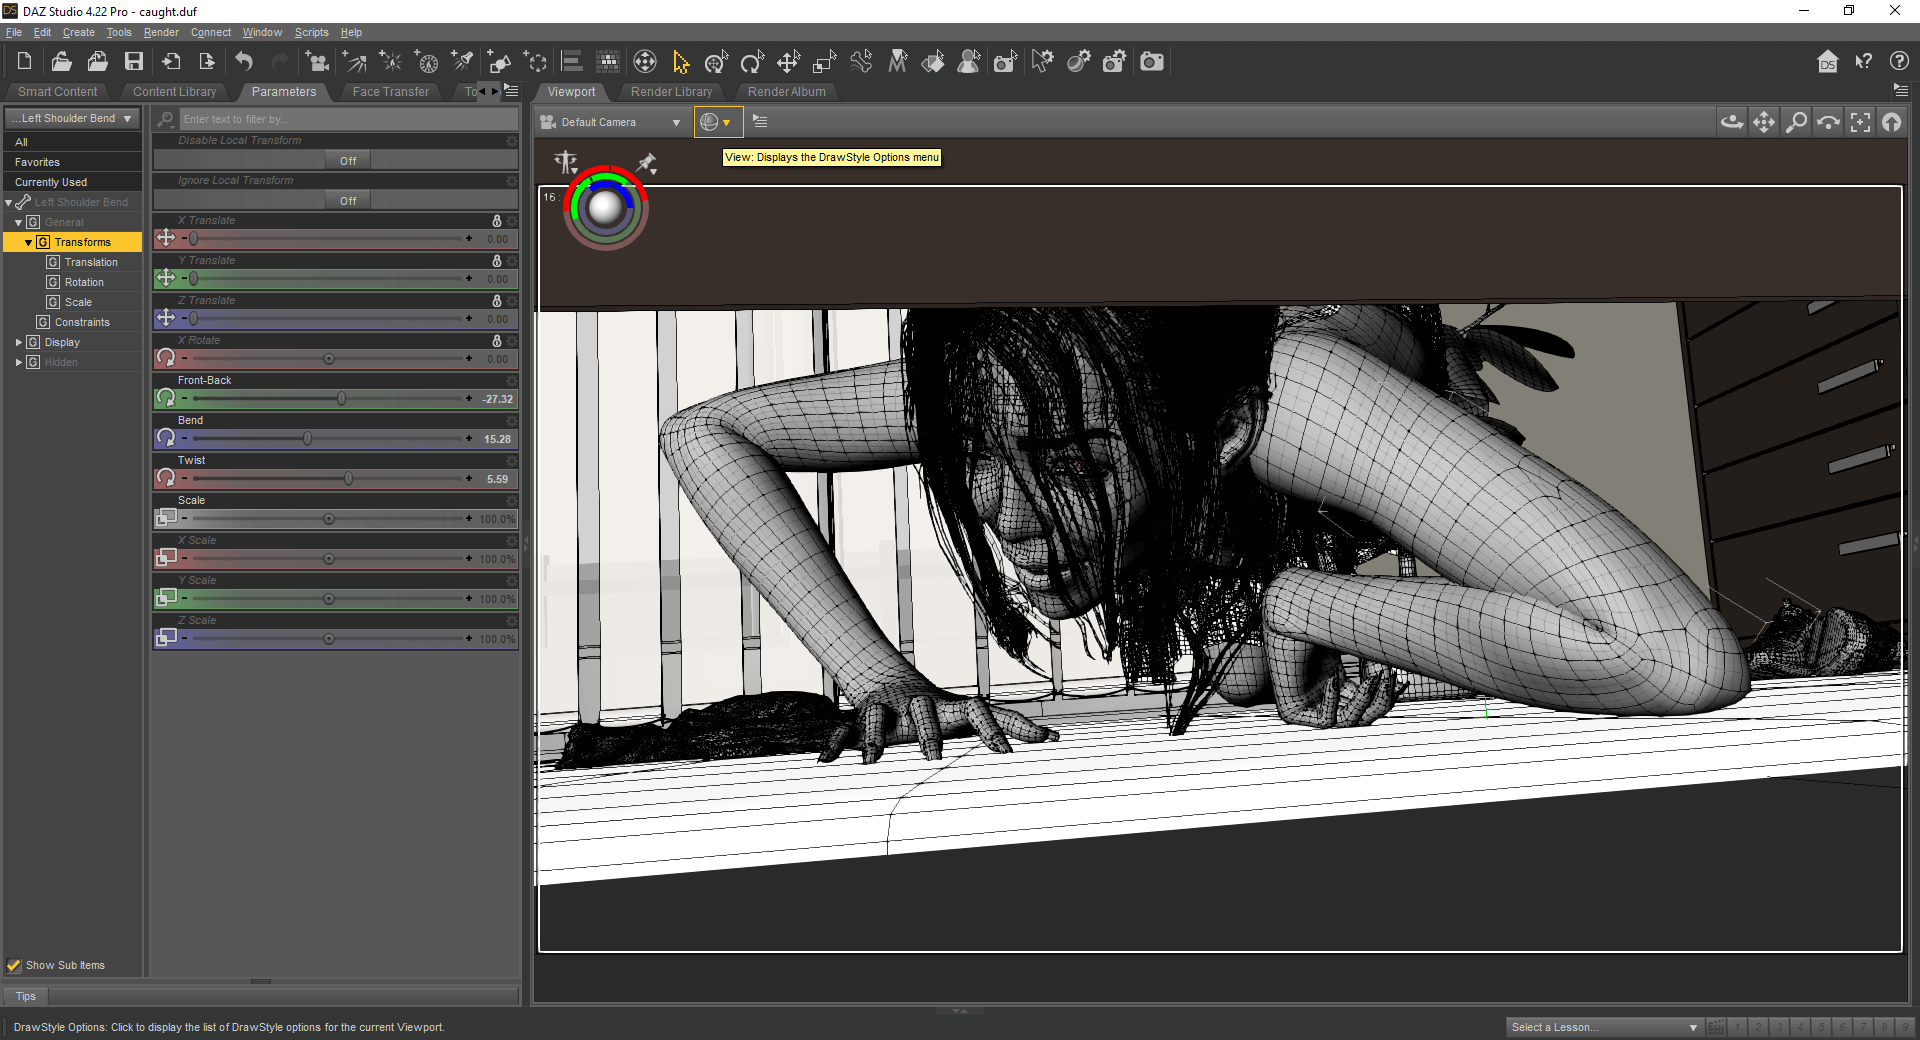
Task: Toggle Ignore Local Transform Off switch
Action: (348, 201)
